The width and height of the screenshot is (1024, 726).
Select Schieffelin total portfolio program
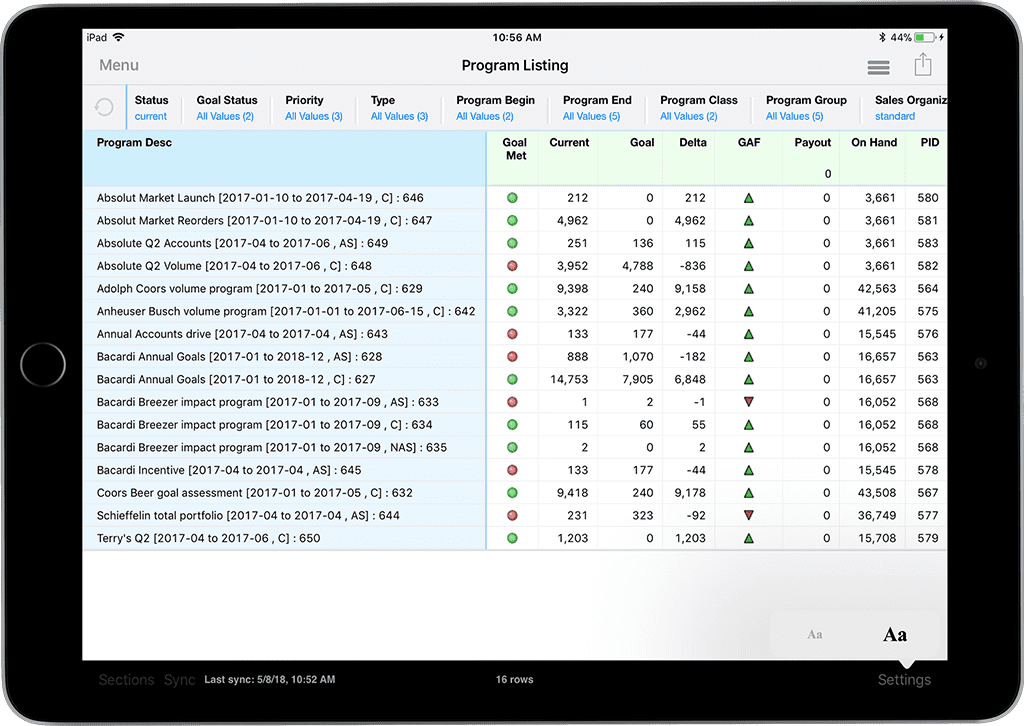(x=248, y=516)
